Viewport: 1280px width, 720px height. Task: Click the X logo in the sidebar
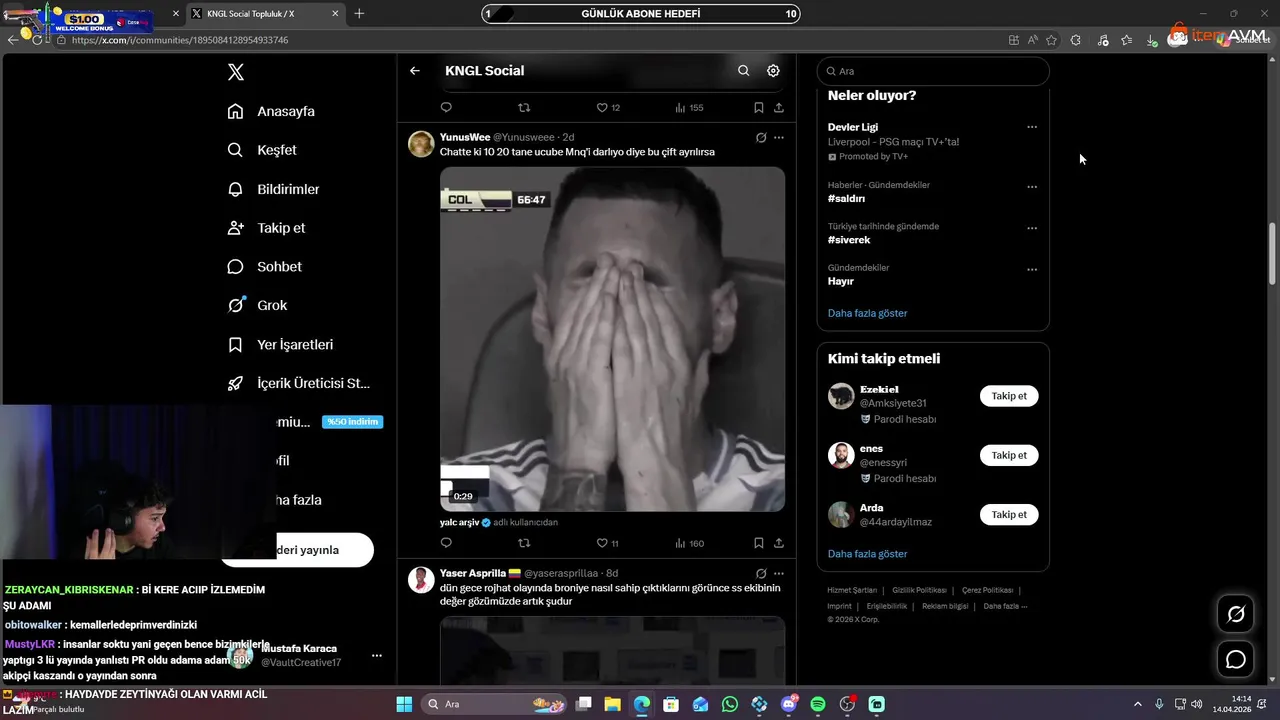pyautogui.click(x=235, y=72)
